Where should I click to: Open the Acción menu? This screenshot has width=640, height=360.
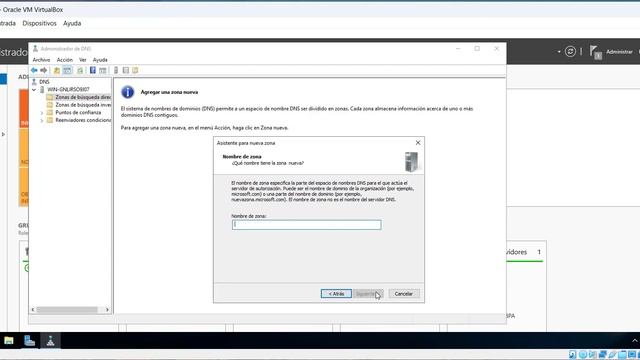point(64,60)
